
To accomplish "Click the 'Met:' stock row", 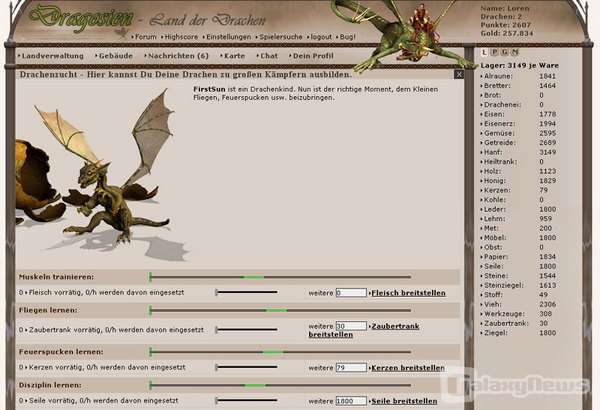I will tap(518, 228).
